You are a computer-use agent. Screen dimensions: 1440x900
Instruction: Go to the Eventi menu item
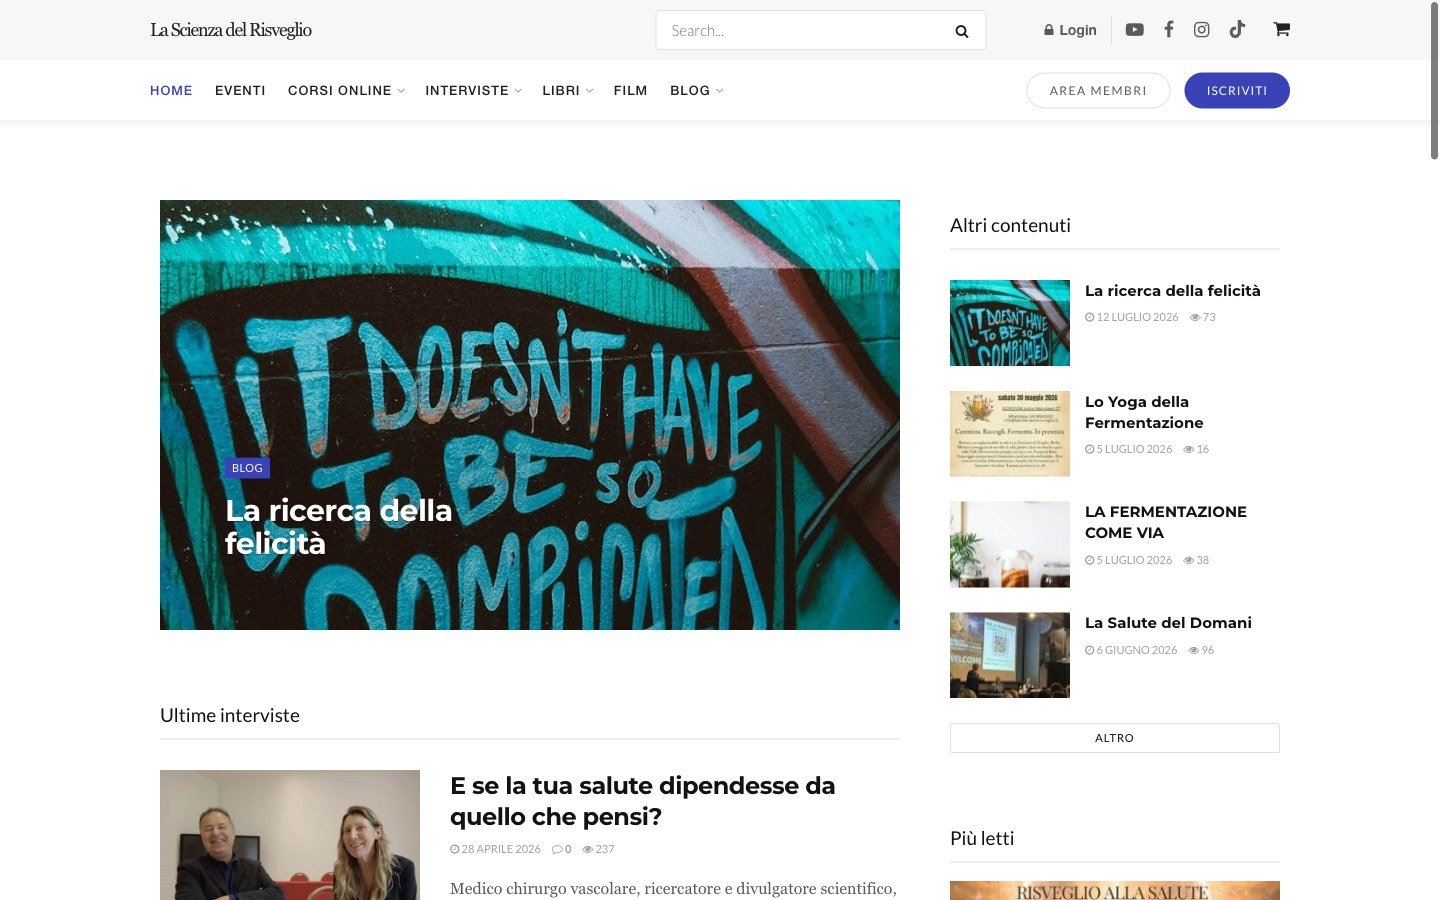coord(240,90)
